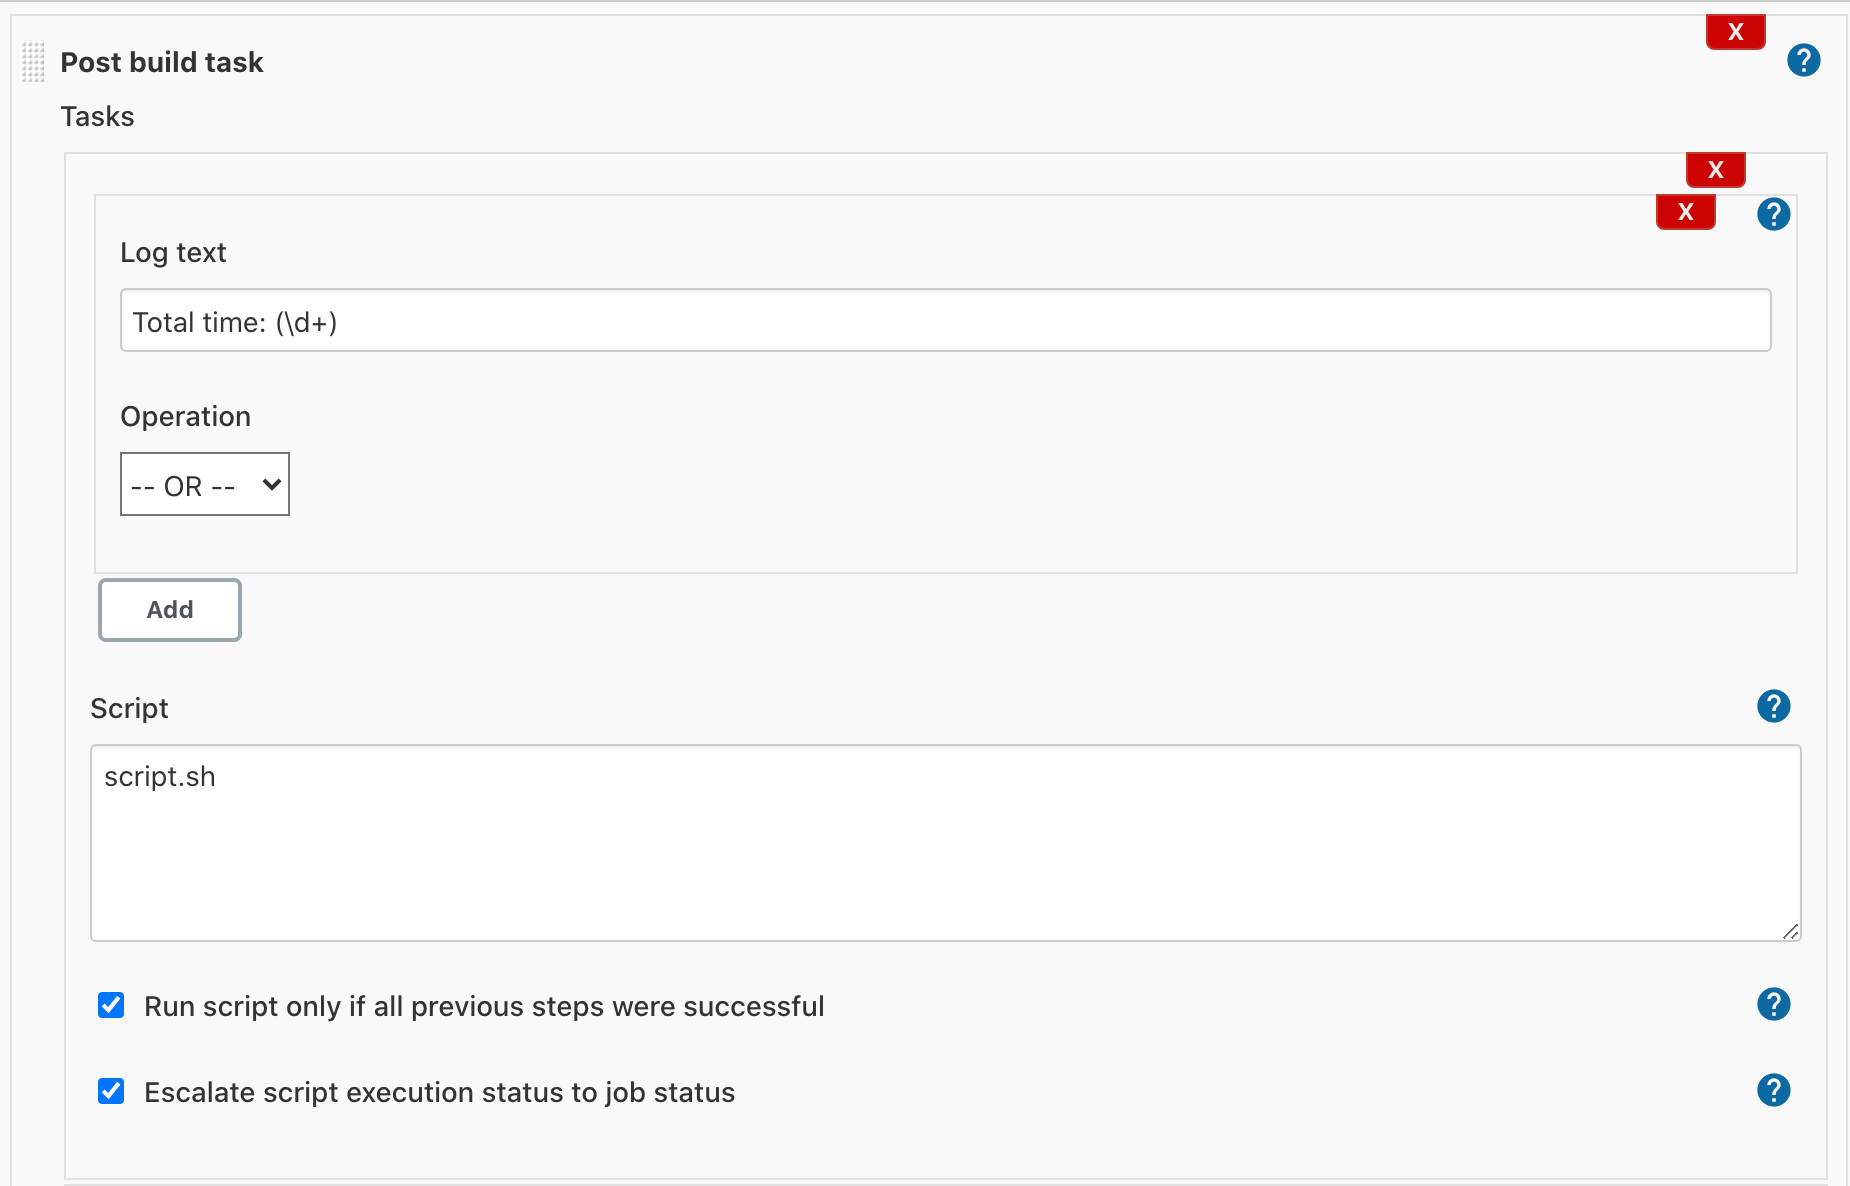Uncheck run script only if previous steps successful
Image resolution: width=1850 pixels, height=1186 pixels.
click(110, 1005)
